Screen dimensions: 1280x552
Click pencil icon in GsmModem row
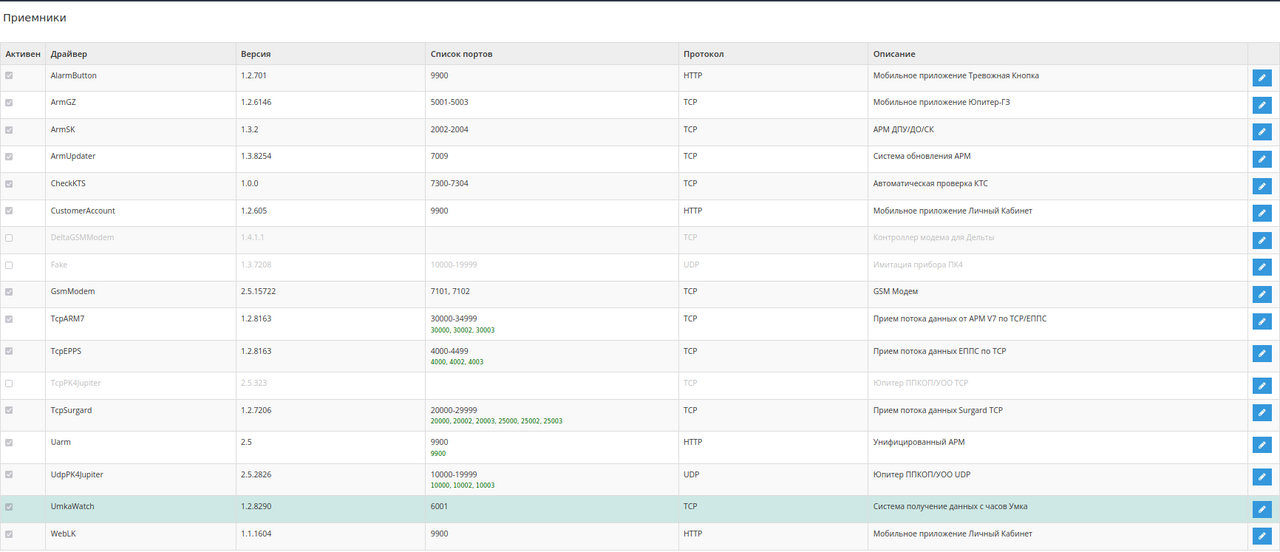coord(1261,294)
